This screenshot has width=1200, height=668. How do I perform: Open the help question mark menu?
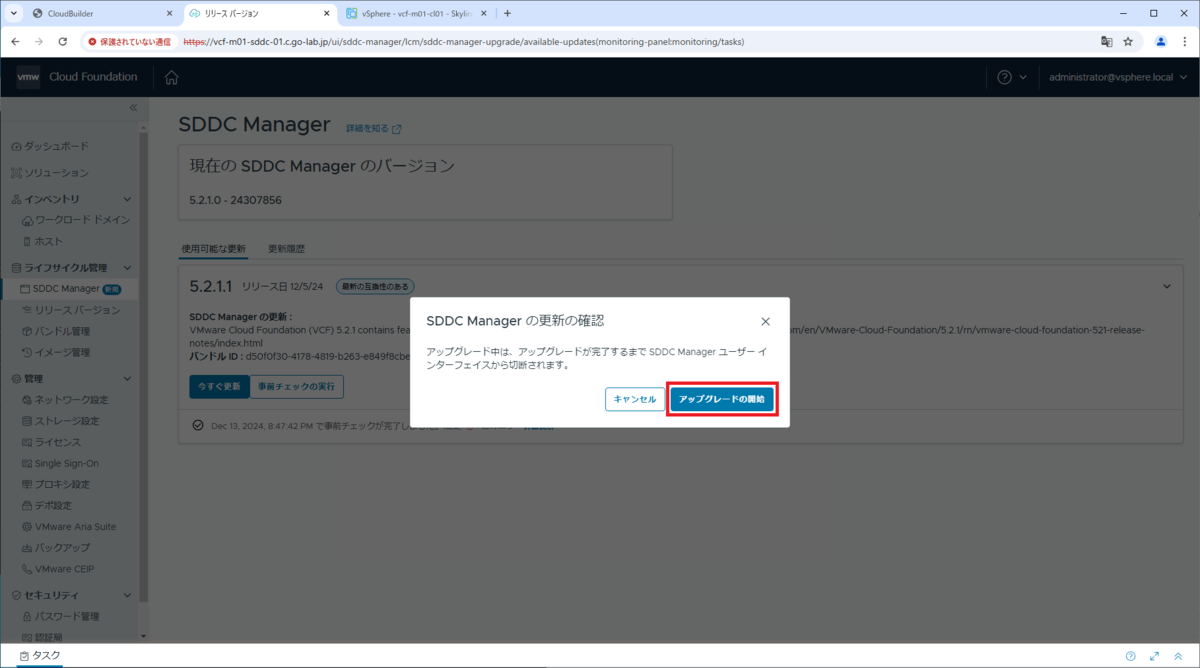click(1012, 78)
